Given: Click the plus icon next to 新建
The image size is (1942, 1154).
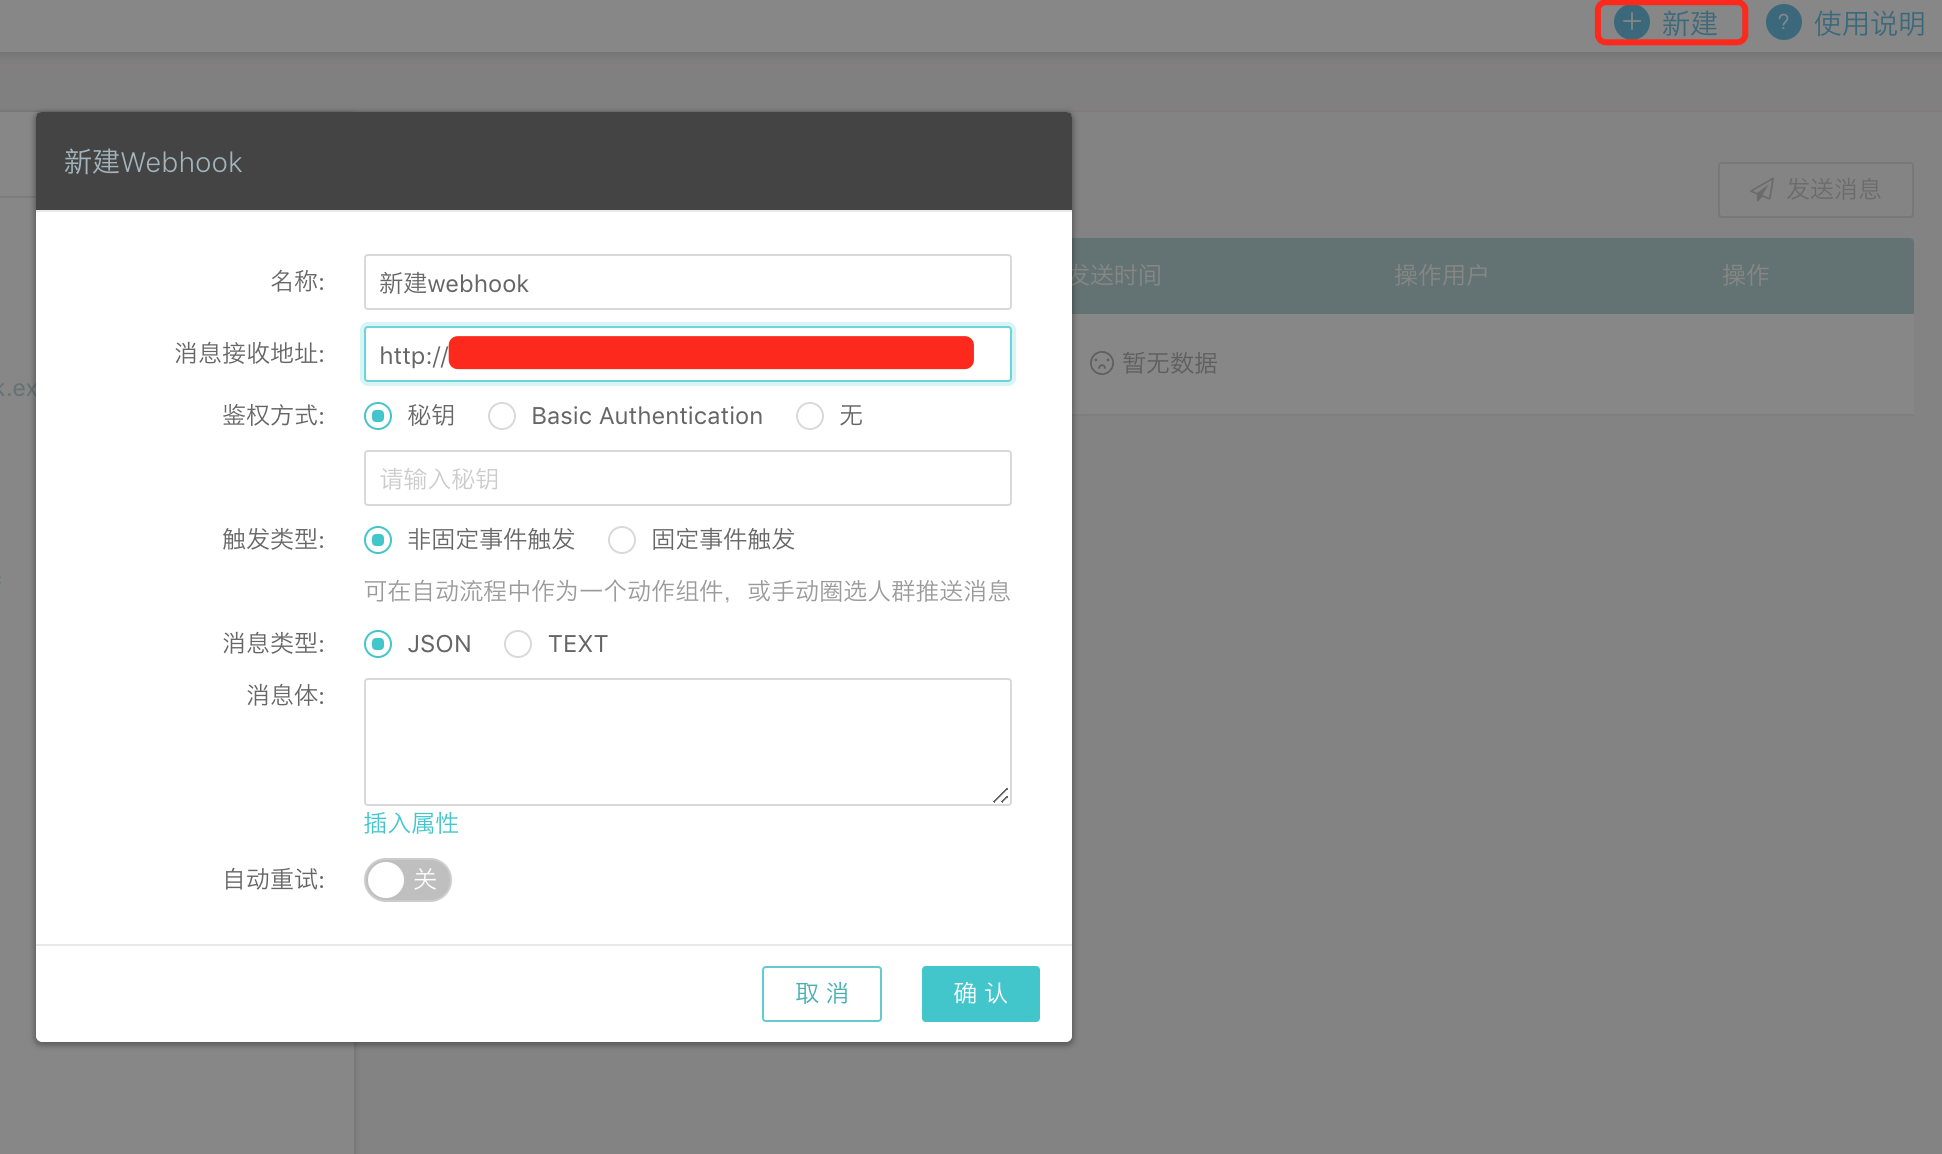Looking at the screenshot, I should pos(1632,22).
